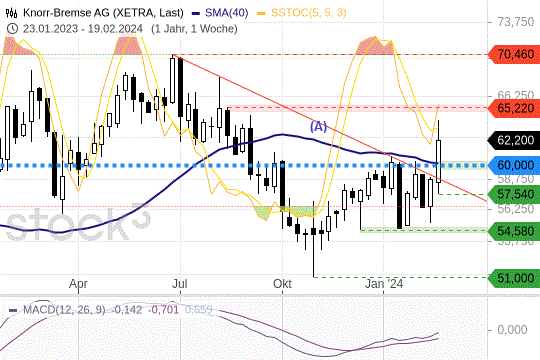
Task: Click the SMA(40) dark blue color swatch
Action: coord(196,13)
